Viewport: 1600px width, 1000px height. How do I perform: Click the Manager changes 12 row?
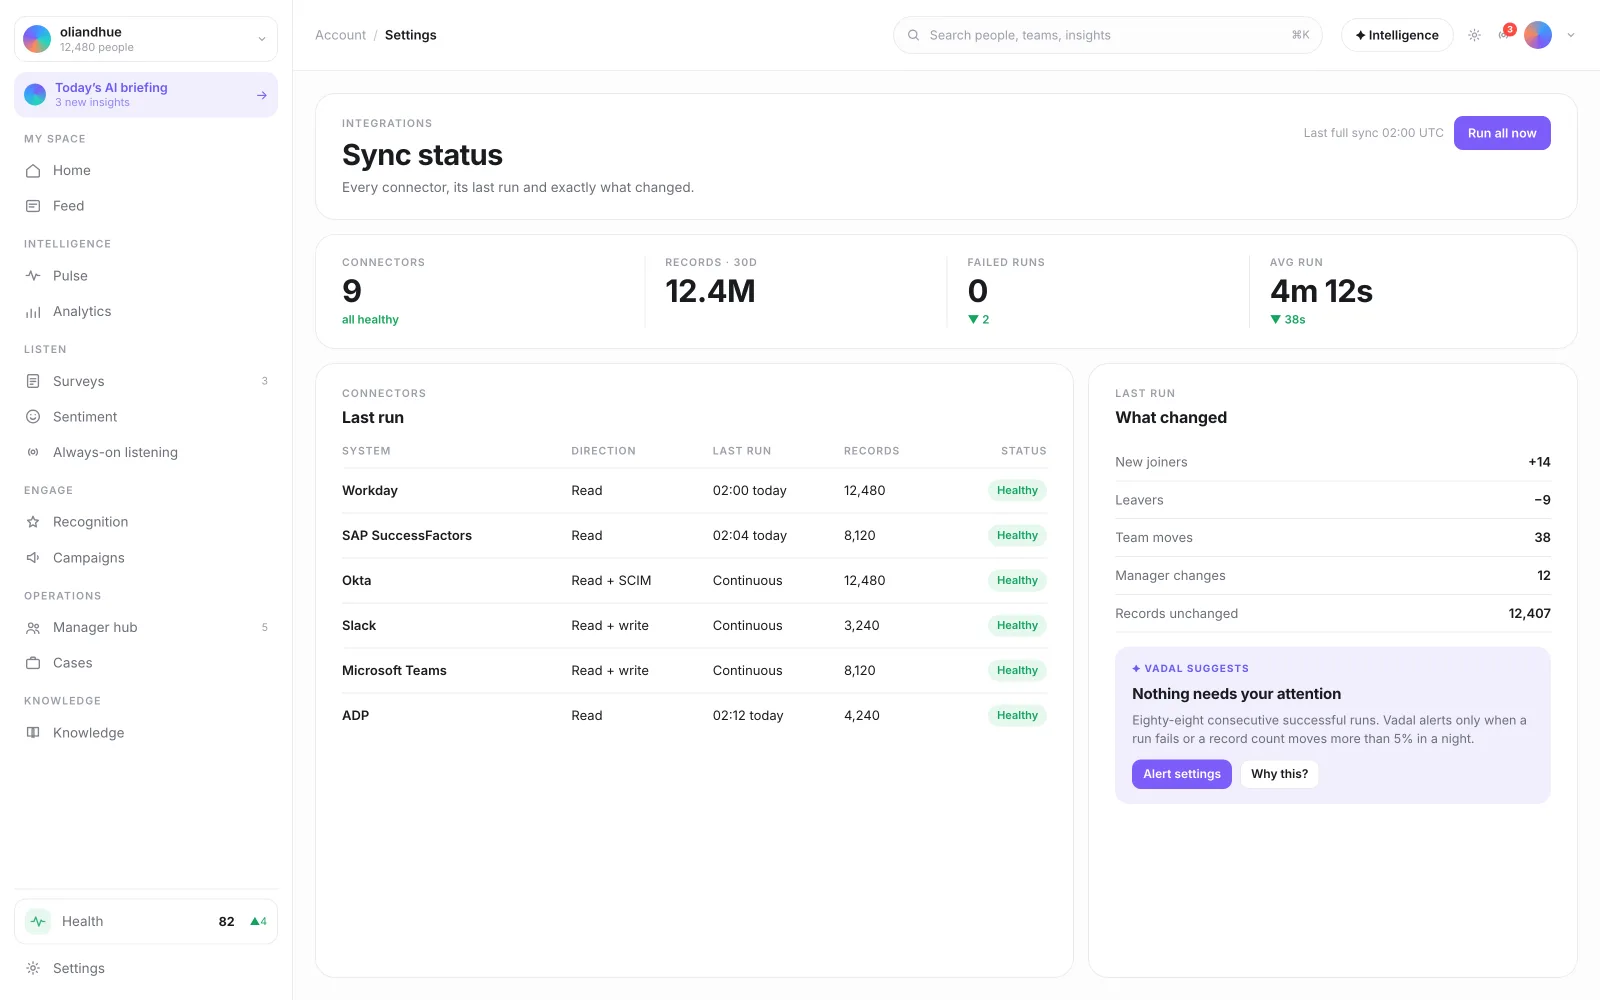(1332, 576)
